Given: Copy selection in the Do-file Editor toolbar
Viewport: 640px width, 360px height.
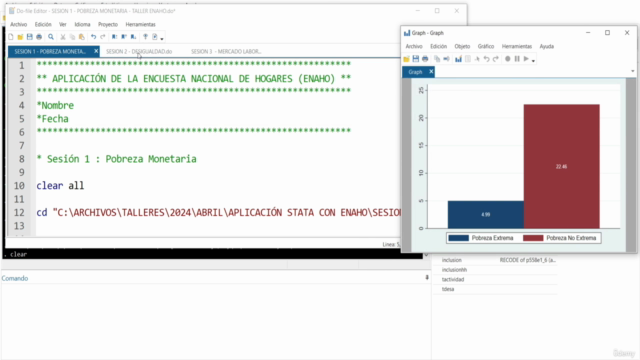Looking at the screenshot, I should tap(72, 37).
